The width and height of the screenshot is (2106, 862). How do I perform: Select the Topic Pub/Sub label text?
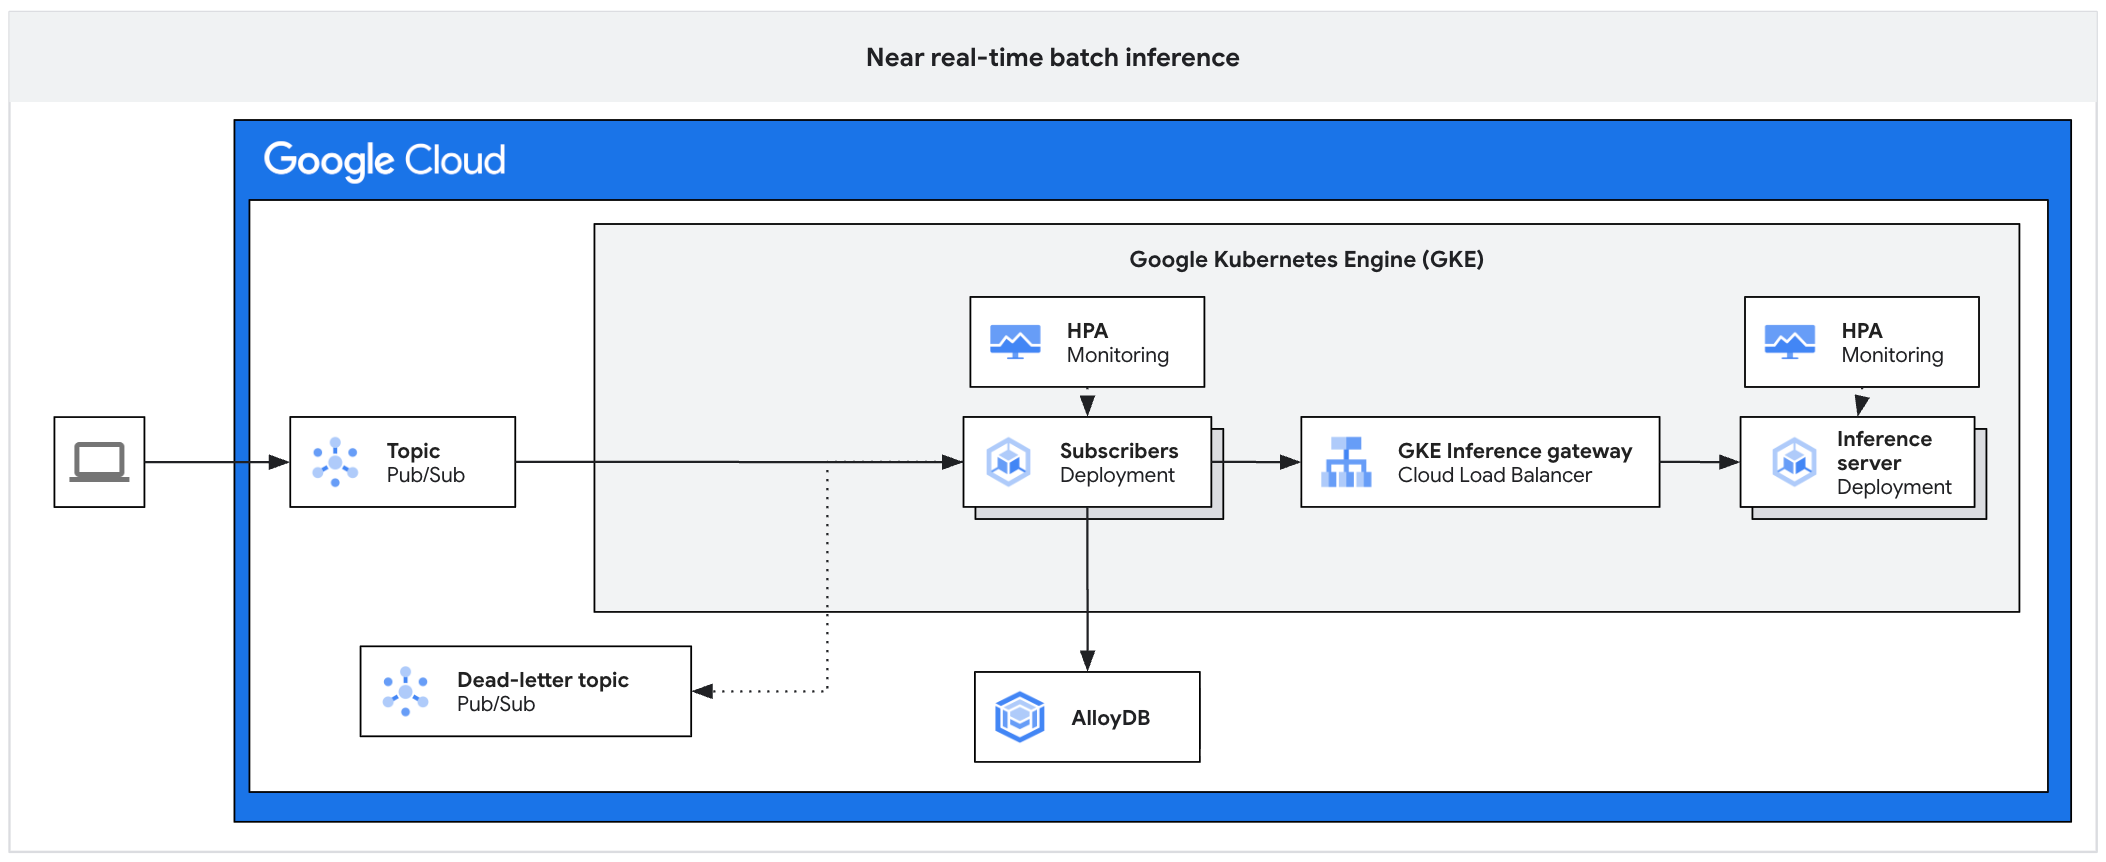[x=425, y=463]
